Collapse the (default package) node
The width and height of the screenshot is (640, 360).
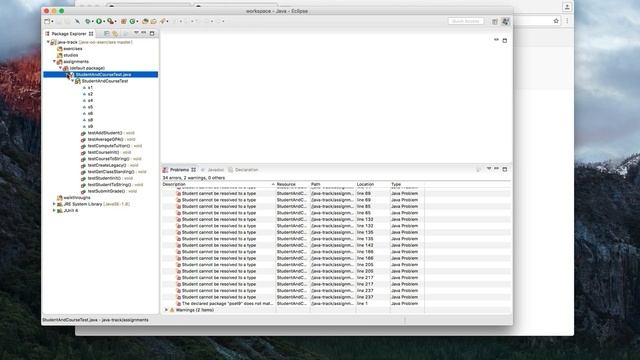[x=60, y=68]
